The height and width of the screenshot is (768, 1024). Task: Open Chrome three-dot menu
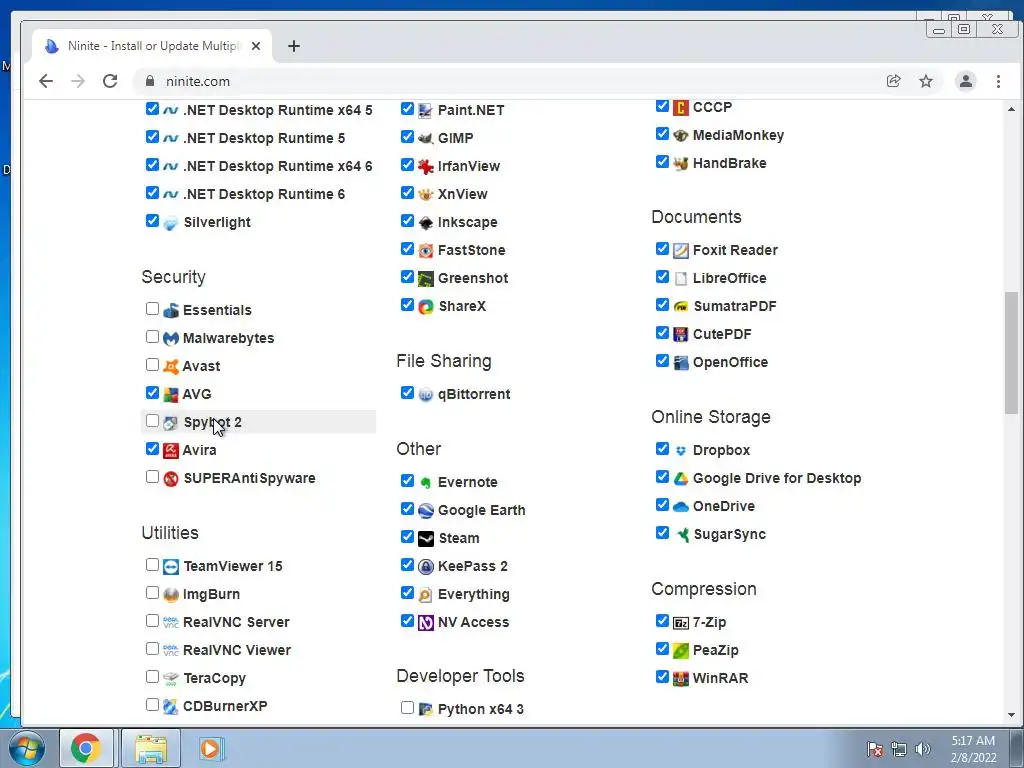point(998,81)
